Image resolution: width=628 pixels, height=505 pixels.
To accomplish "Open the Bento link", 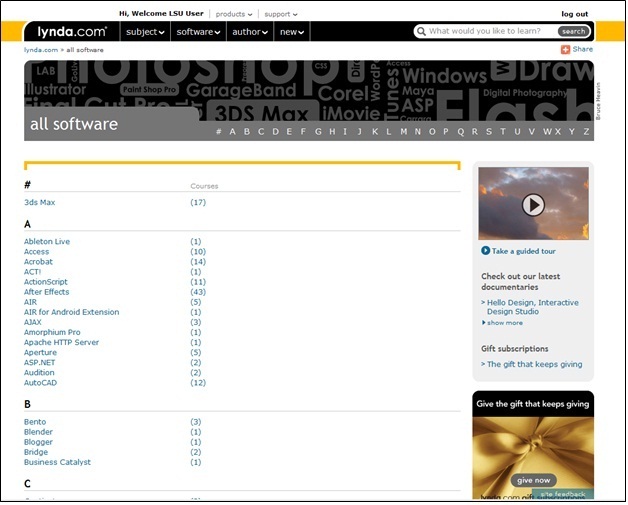I will coord(35,422).
